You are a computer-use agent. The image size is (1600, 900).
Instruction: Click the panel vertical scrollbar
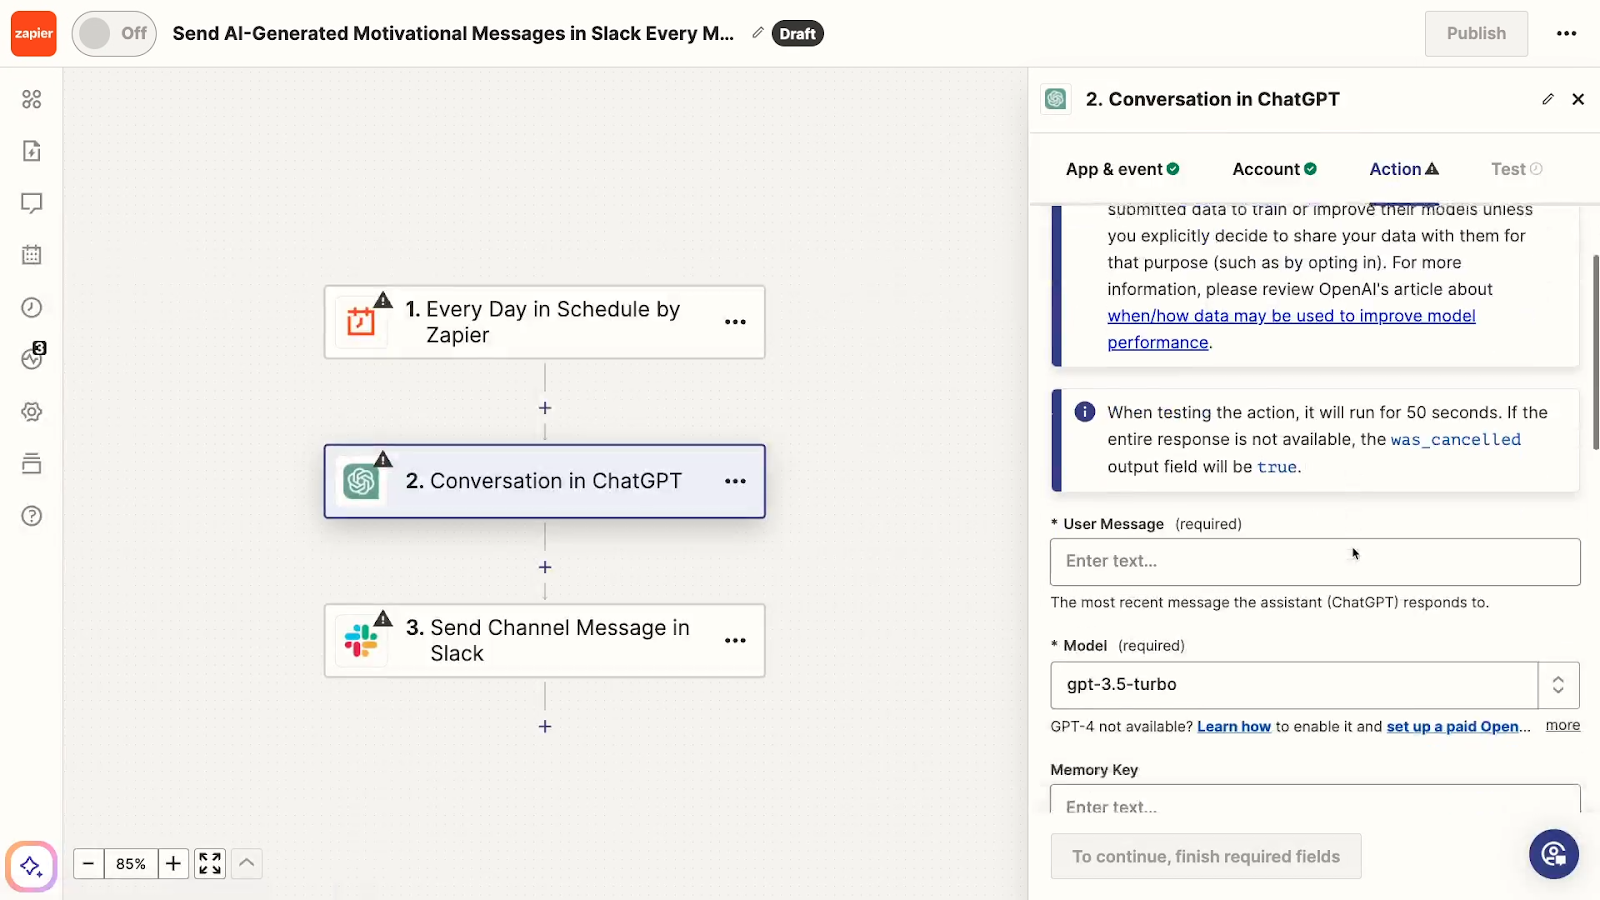[x=1596, y=352]
